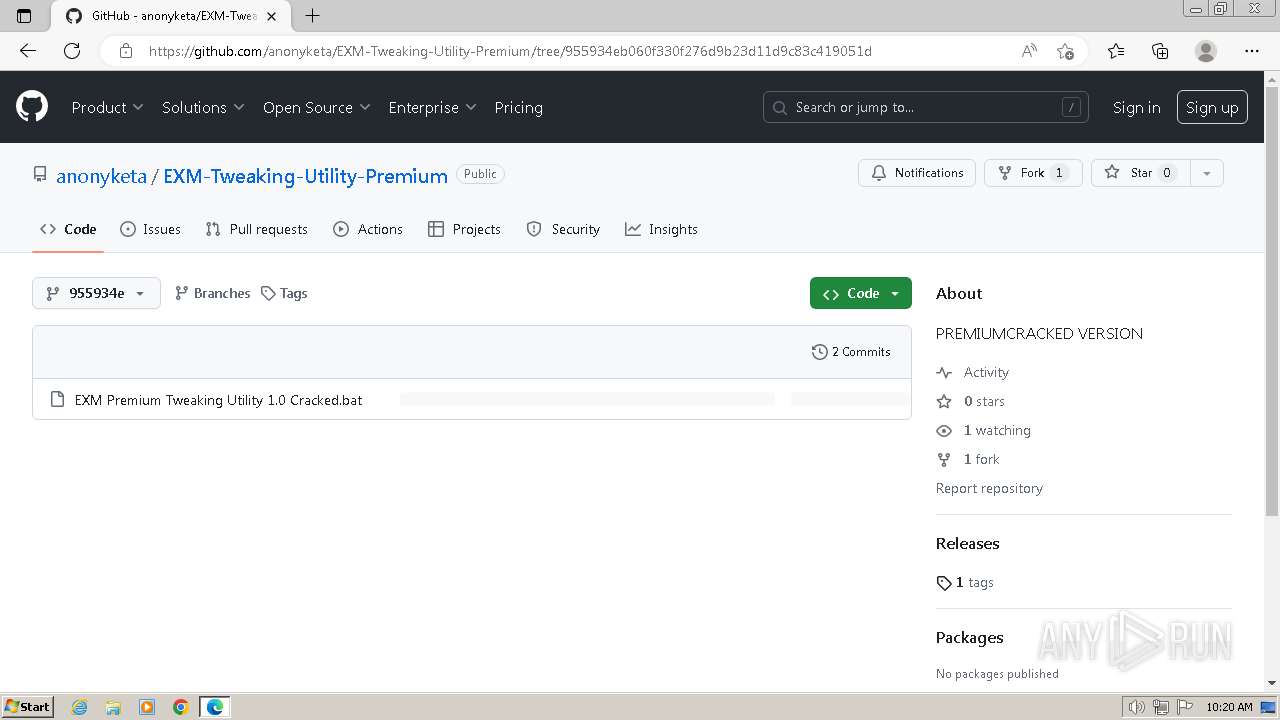Switch to the Pull requests tab
This screenshot has height=720, width=1280.
[x=257, y=229]
